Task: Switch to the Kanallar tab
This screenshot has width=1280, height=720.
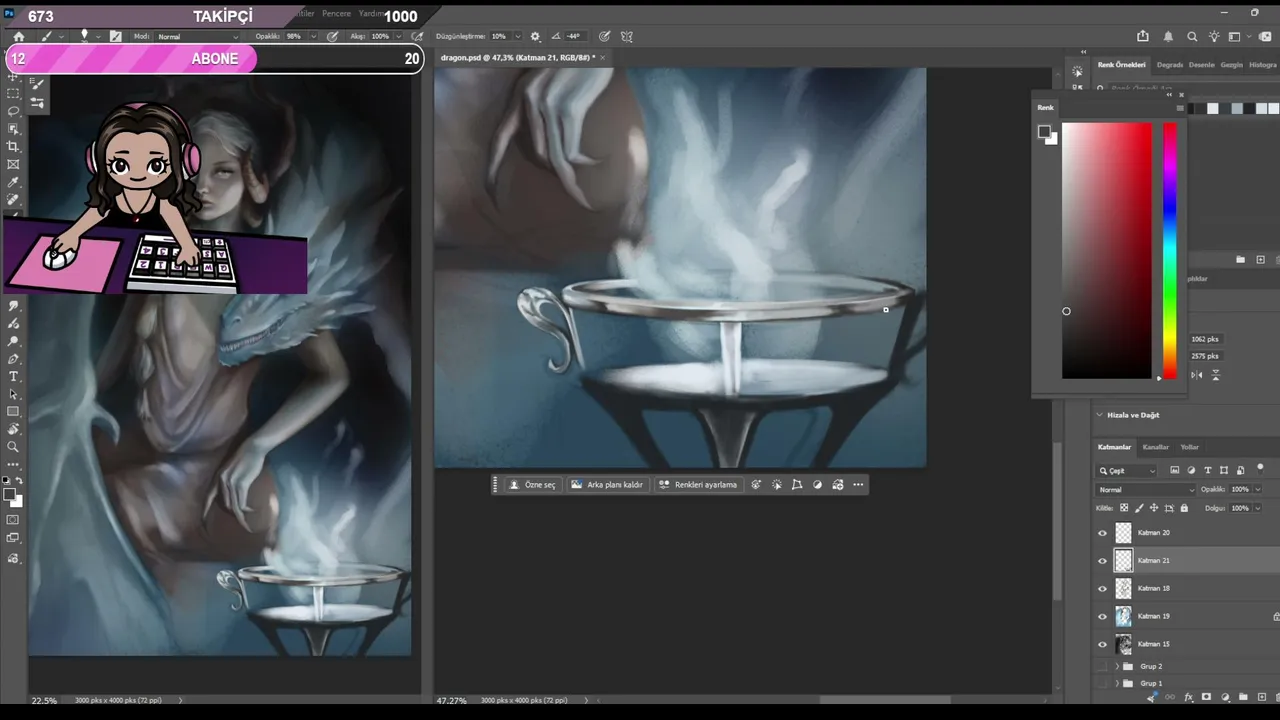Action: pos(1156,447)
